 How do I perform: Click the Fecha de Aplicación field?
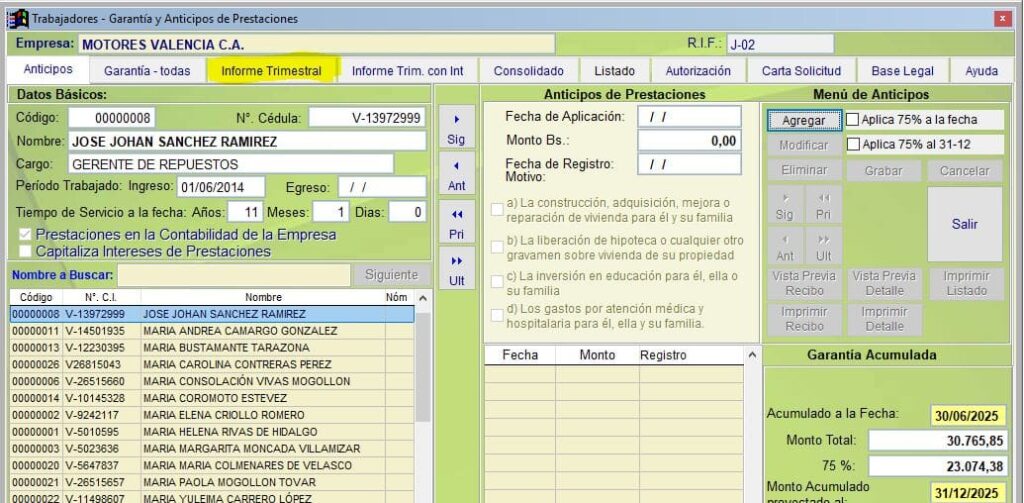coord(689,117)
